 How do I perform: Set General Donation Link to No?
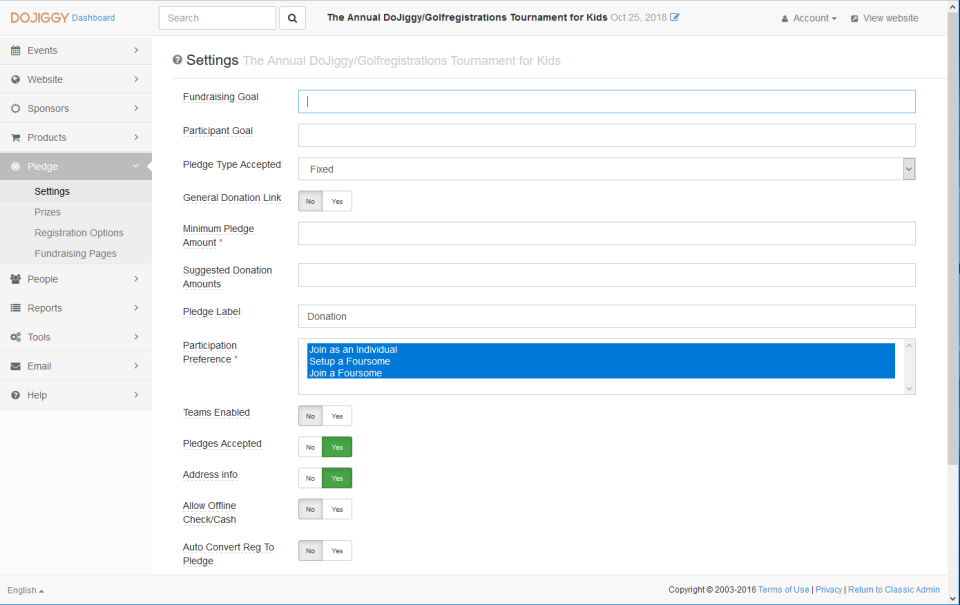click(310, 201)
